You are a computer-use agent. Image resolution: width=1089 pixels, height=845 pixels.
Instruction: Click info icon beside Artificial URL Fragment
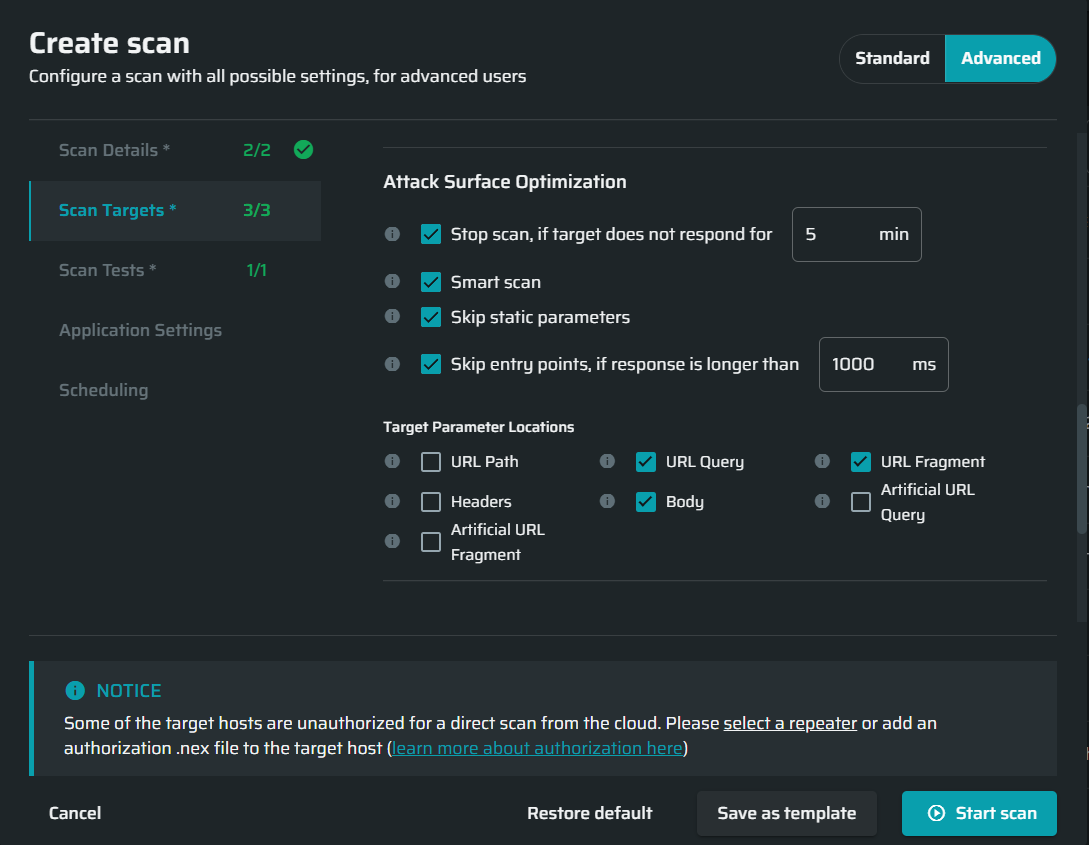point(392,541)
